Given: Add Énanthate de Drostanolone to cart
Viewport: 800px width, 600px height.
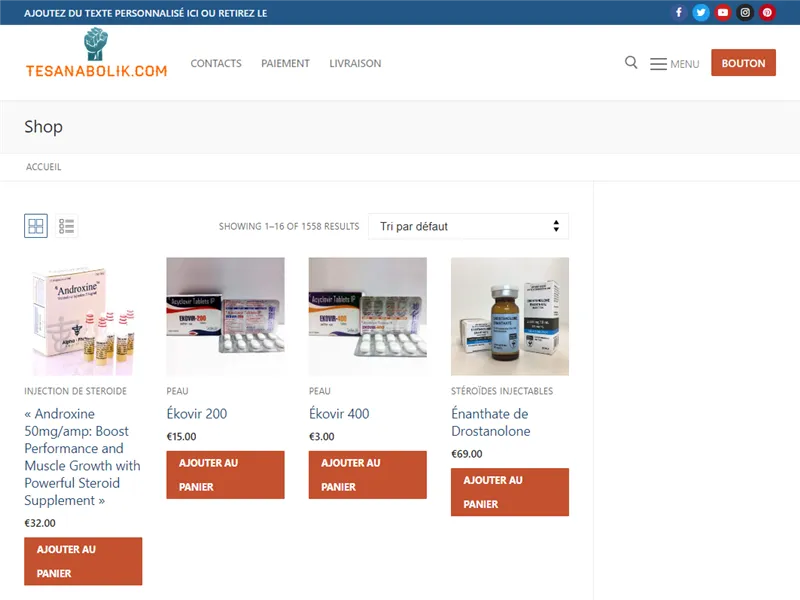Looking at the screenshot, I should coord(509,492).
